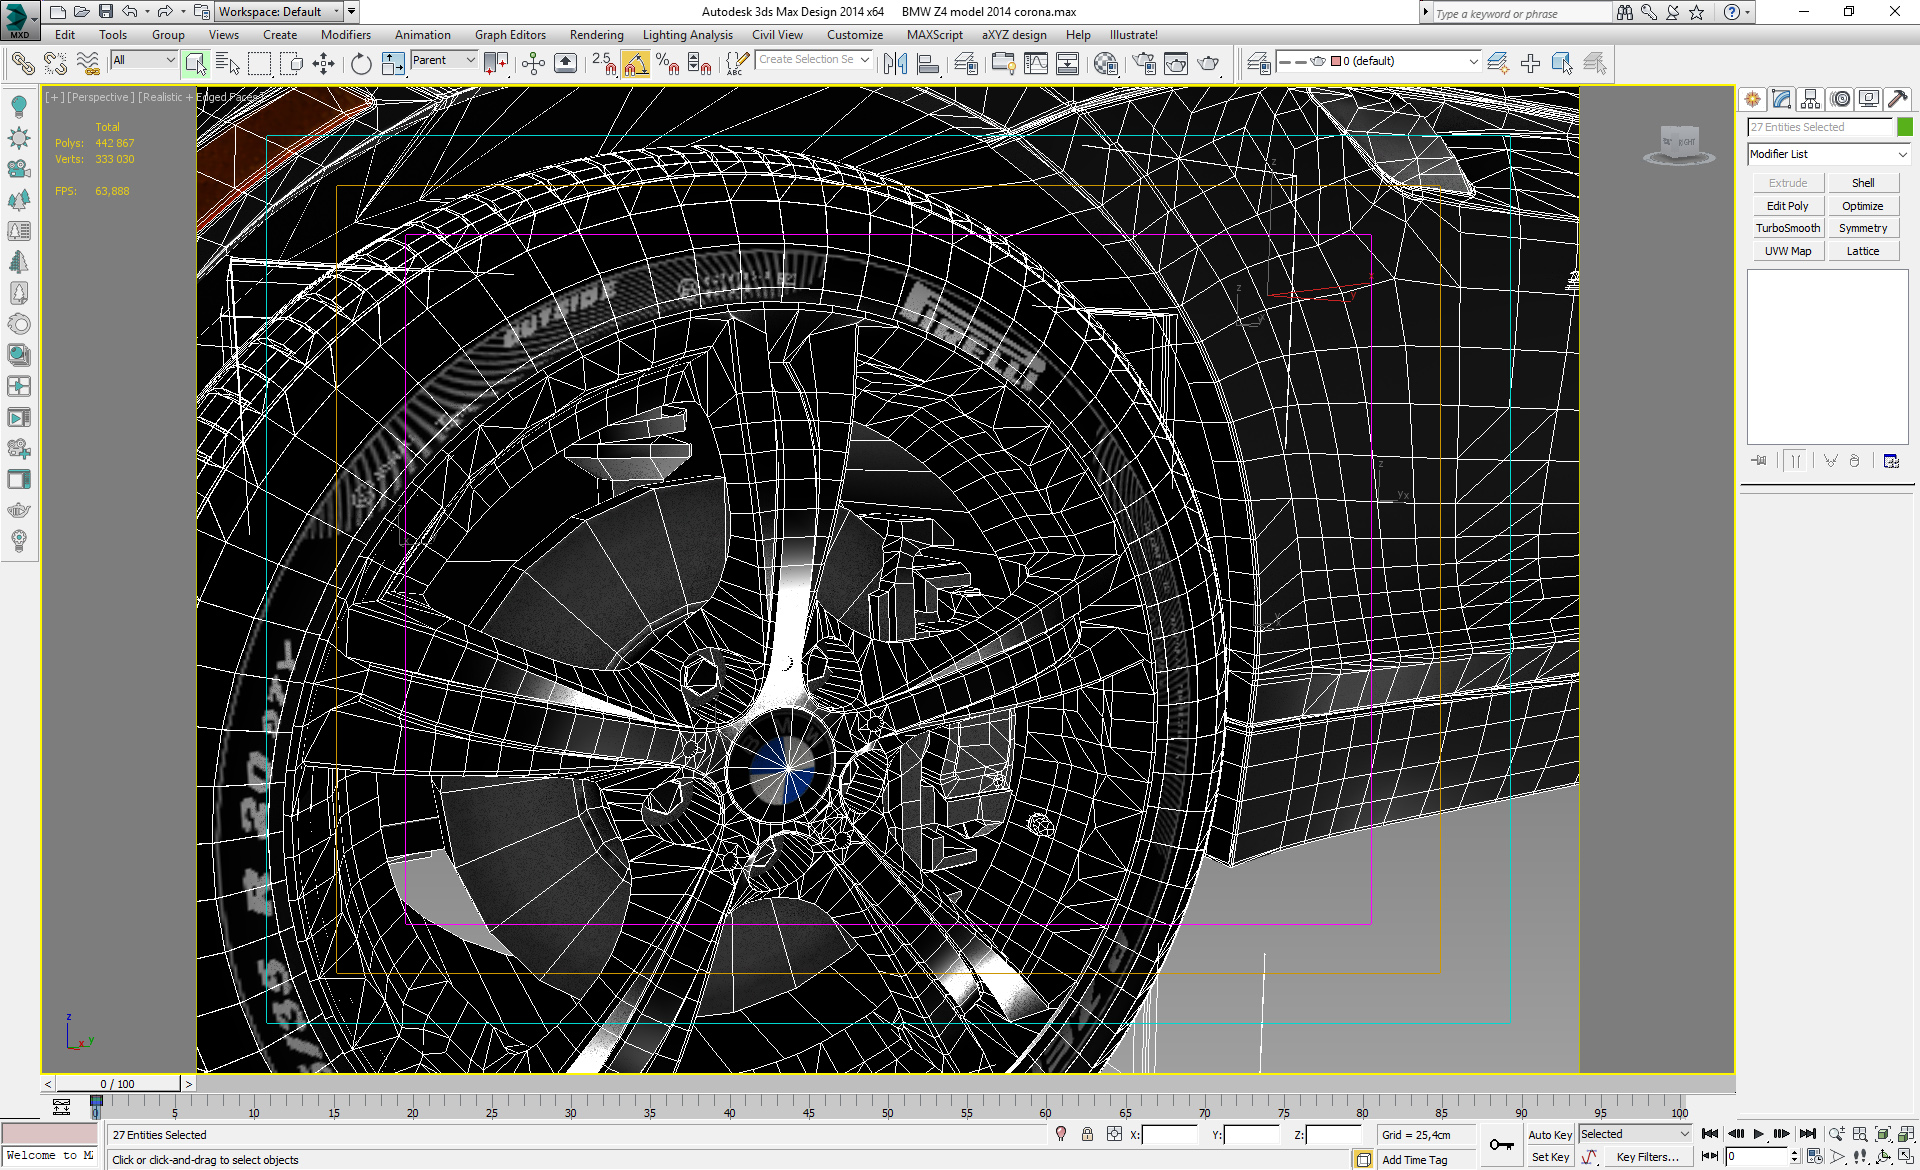Expand the application MXD menu button
1920x1170 pixels.
(x=20, y=19)
